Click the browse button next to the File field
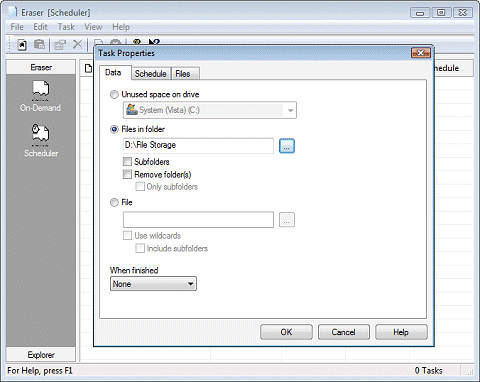The image size is (480, 382). [x=287, y=220]
